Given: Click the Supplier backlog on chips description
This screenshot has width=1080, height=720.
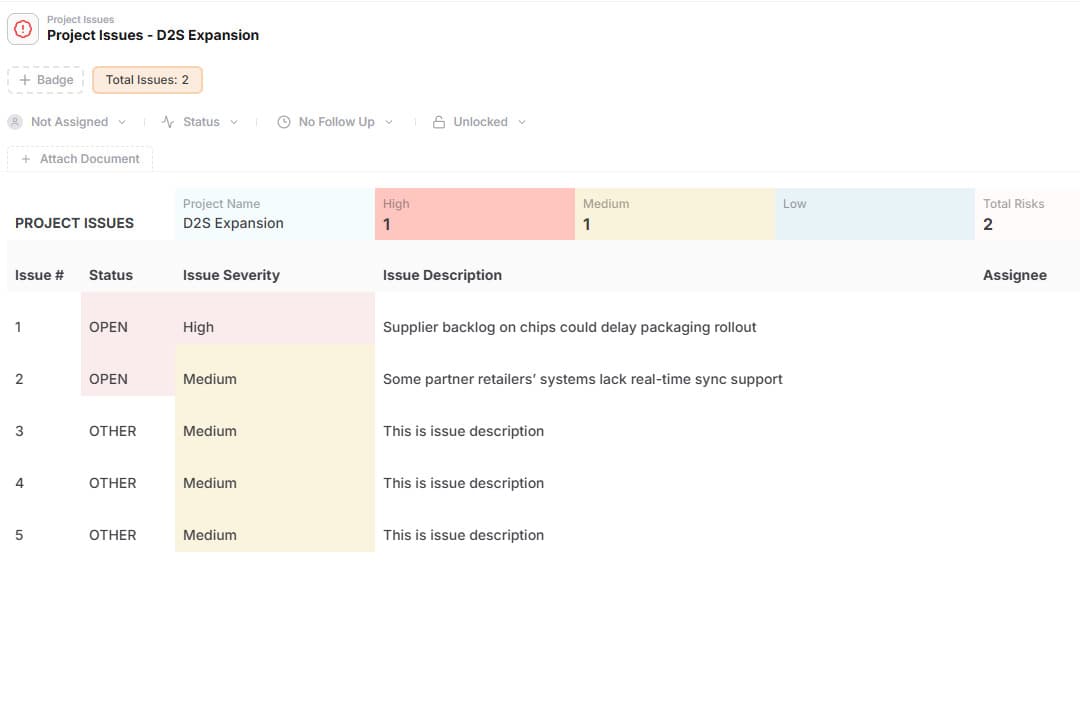Looking at the screenshot, I should [570, 327].
